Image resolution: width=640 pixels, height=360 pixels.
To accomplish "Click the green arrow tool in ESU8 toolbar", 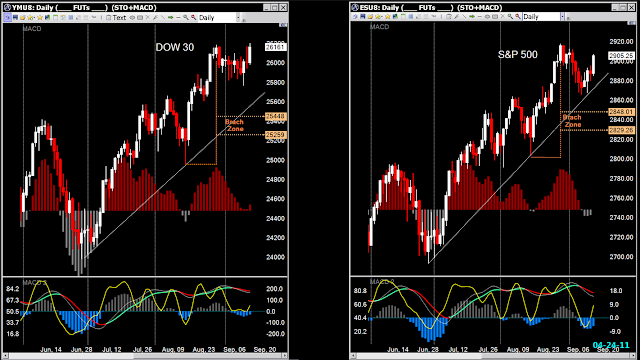I will (x=472, y=17).
